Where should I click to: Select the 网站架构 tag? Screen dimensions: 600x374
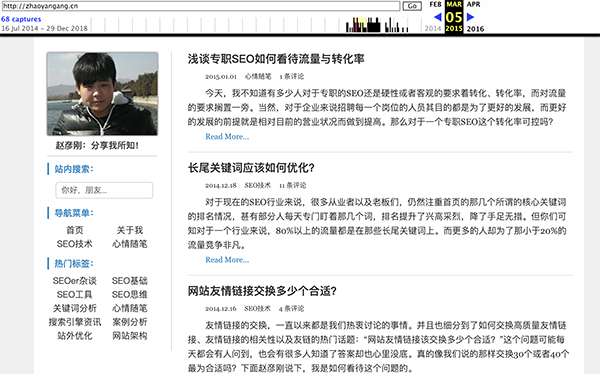(x=130, y=336)
